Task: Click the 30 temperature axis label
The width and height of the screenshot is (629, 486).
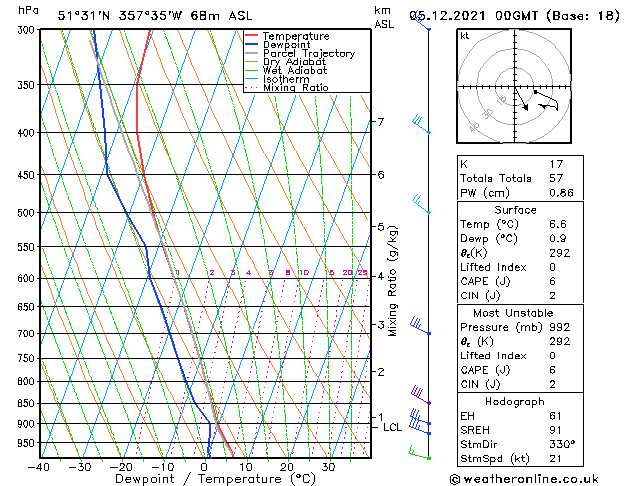Action: point(329,467)
